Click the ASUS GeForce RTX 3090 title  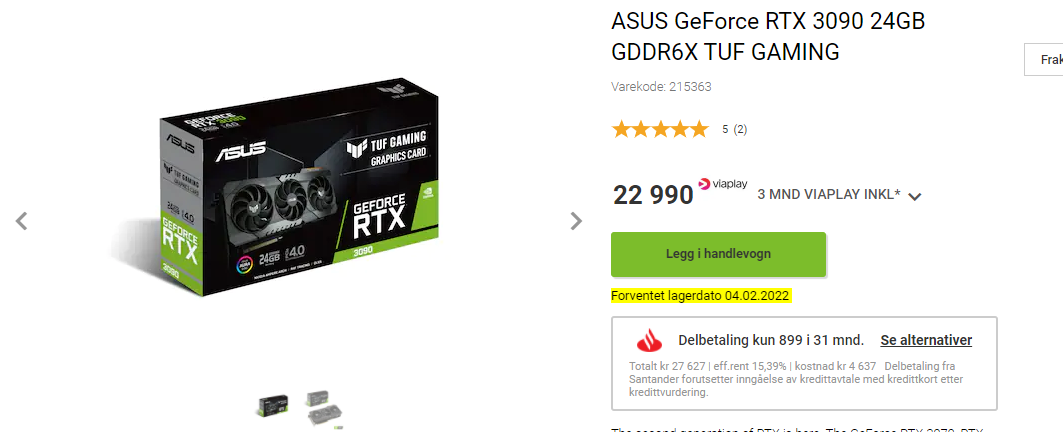pyautogui.click(x=768, y=36)
